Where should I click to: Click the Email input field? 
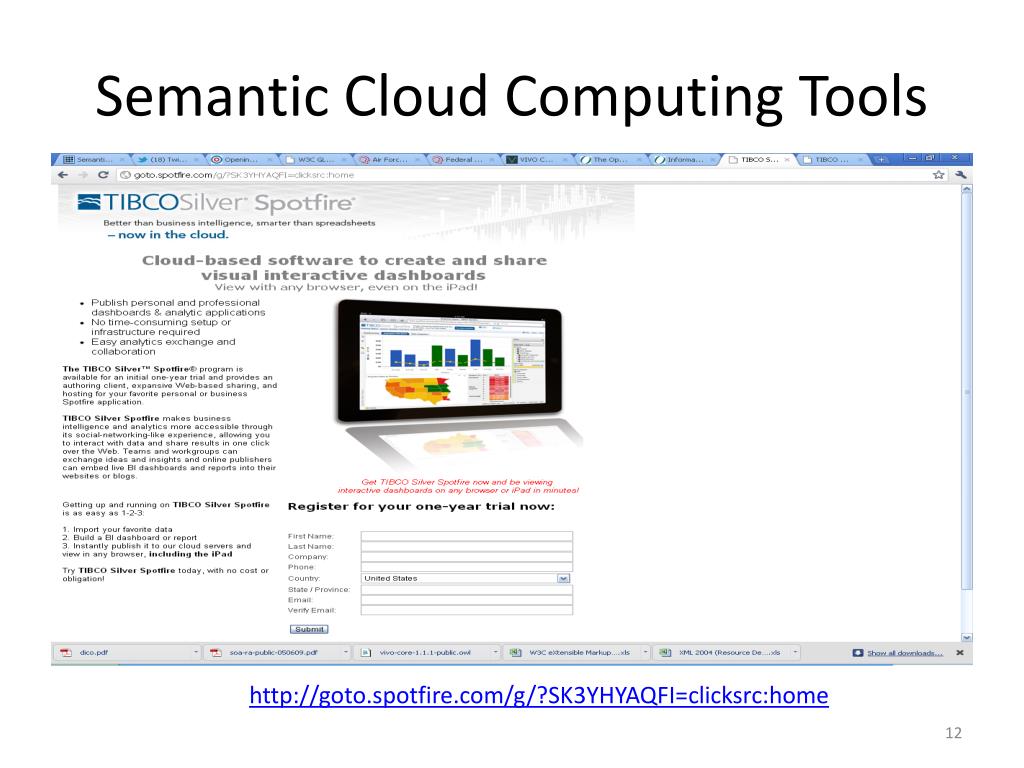click(x=466, y=600)
